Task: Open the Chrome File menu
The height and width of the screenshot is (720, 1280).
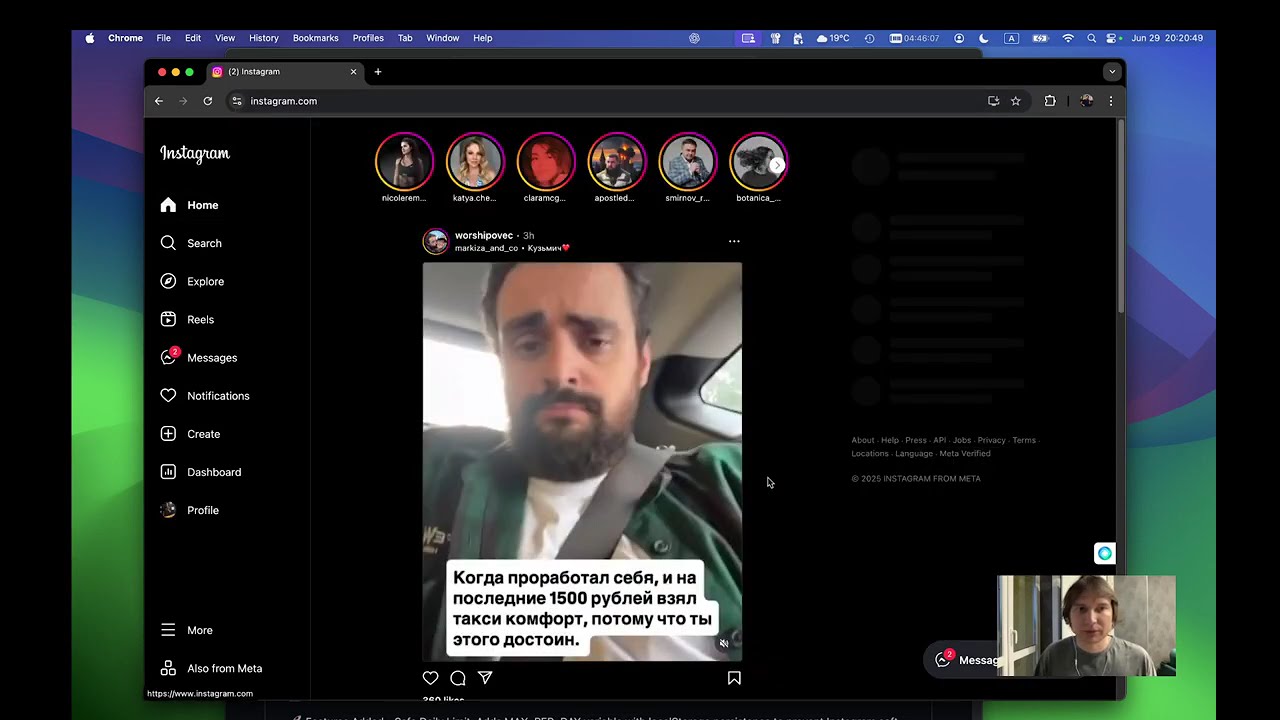Action: click(x=164, y=38)
